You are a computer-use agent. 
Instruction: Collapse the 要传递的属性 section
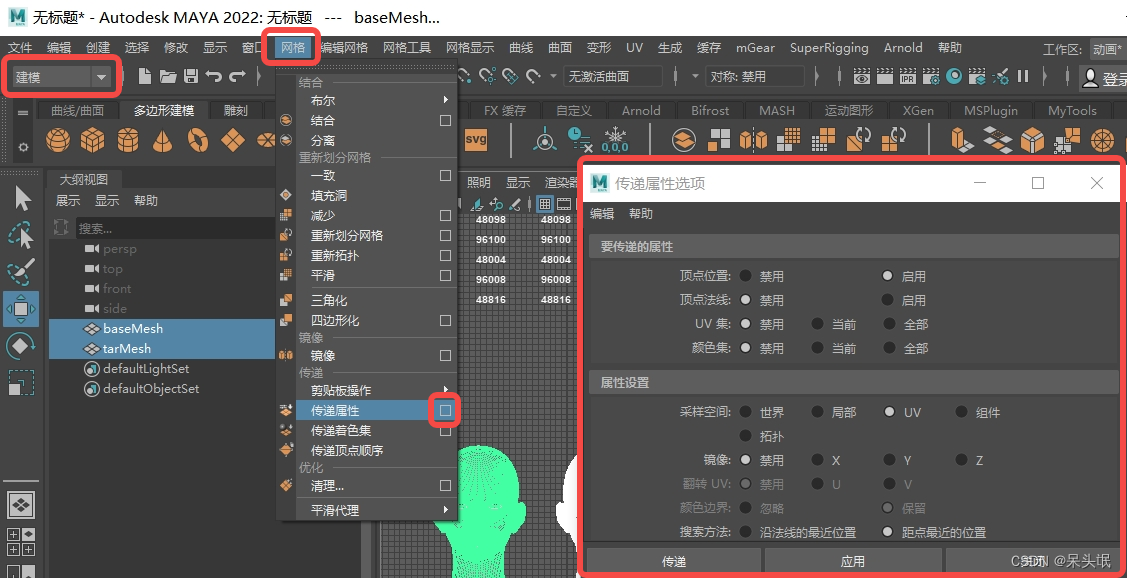[x=853, y=247]
